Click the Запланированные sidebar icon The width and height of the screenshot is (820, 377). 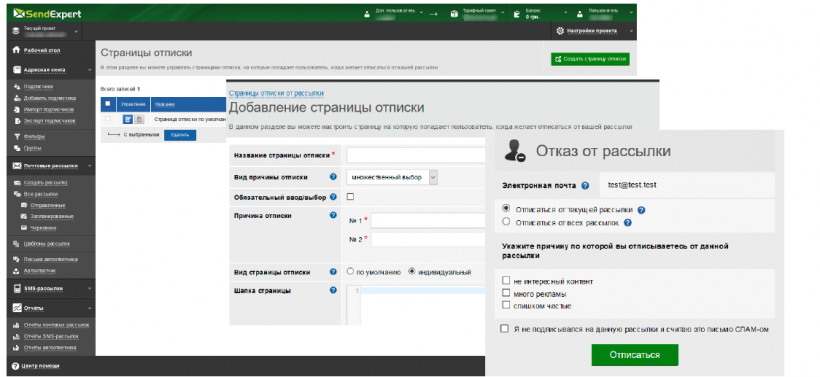click(24, 216)
